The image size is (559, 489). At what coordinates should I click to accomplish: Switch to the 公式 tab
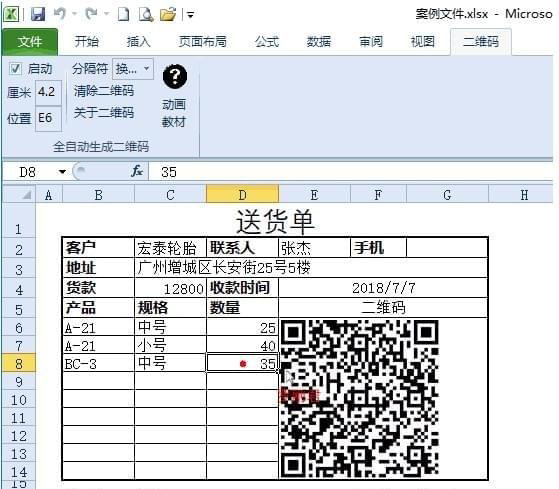pos(267,42)
